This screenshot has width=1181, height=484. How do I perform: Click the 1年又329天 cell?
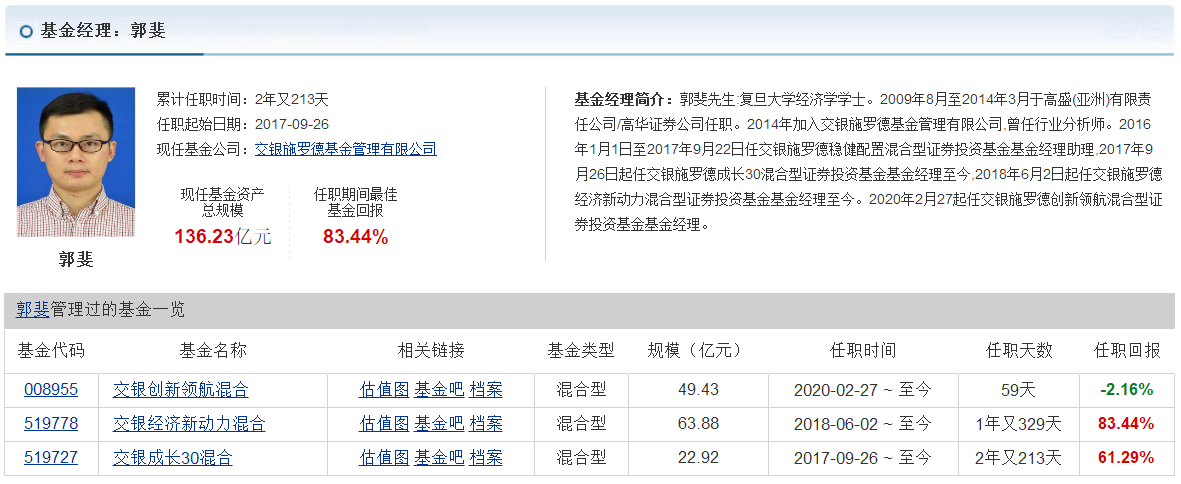coord(1019,424)
